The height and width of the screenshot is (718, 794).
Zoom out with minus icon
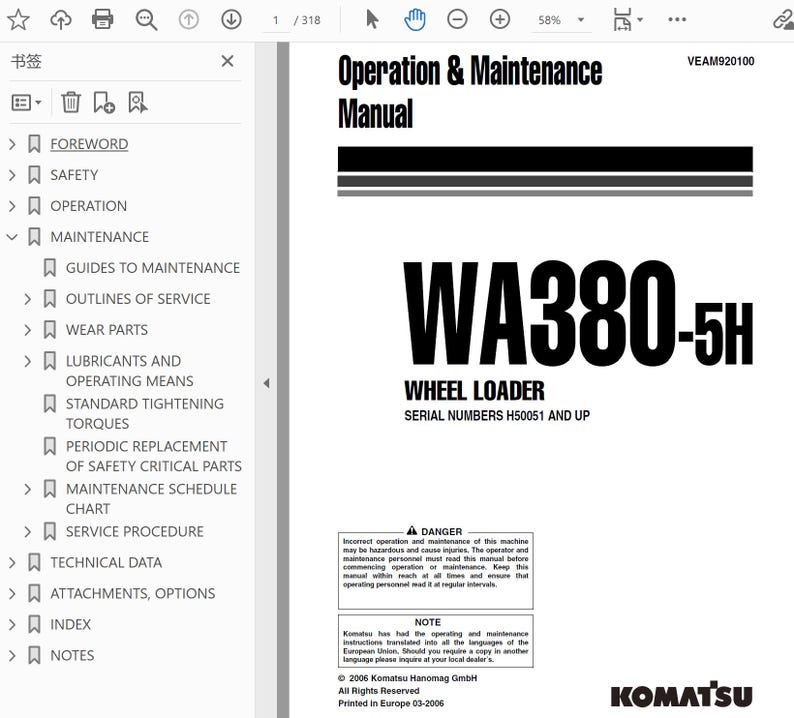pos(457,20)
